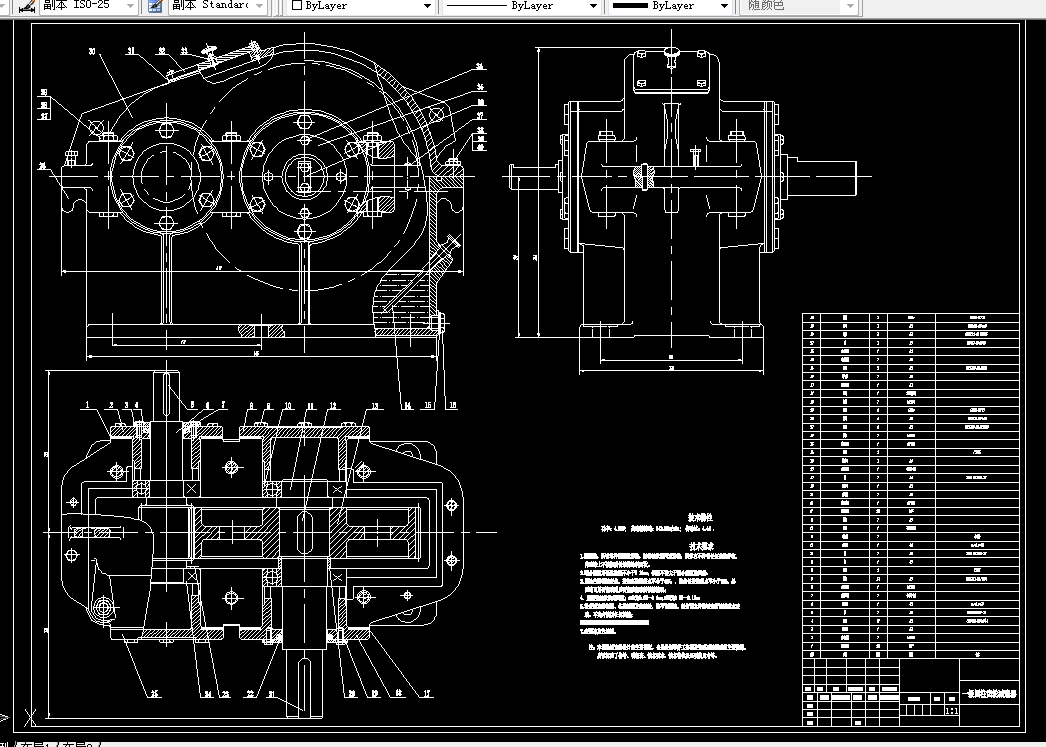Select part label "12" above the plan view
Image resolution: width=1046 pixels, height=747 pixels.
point(333,406)
